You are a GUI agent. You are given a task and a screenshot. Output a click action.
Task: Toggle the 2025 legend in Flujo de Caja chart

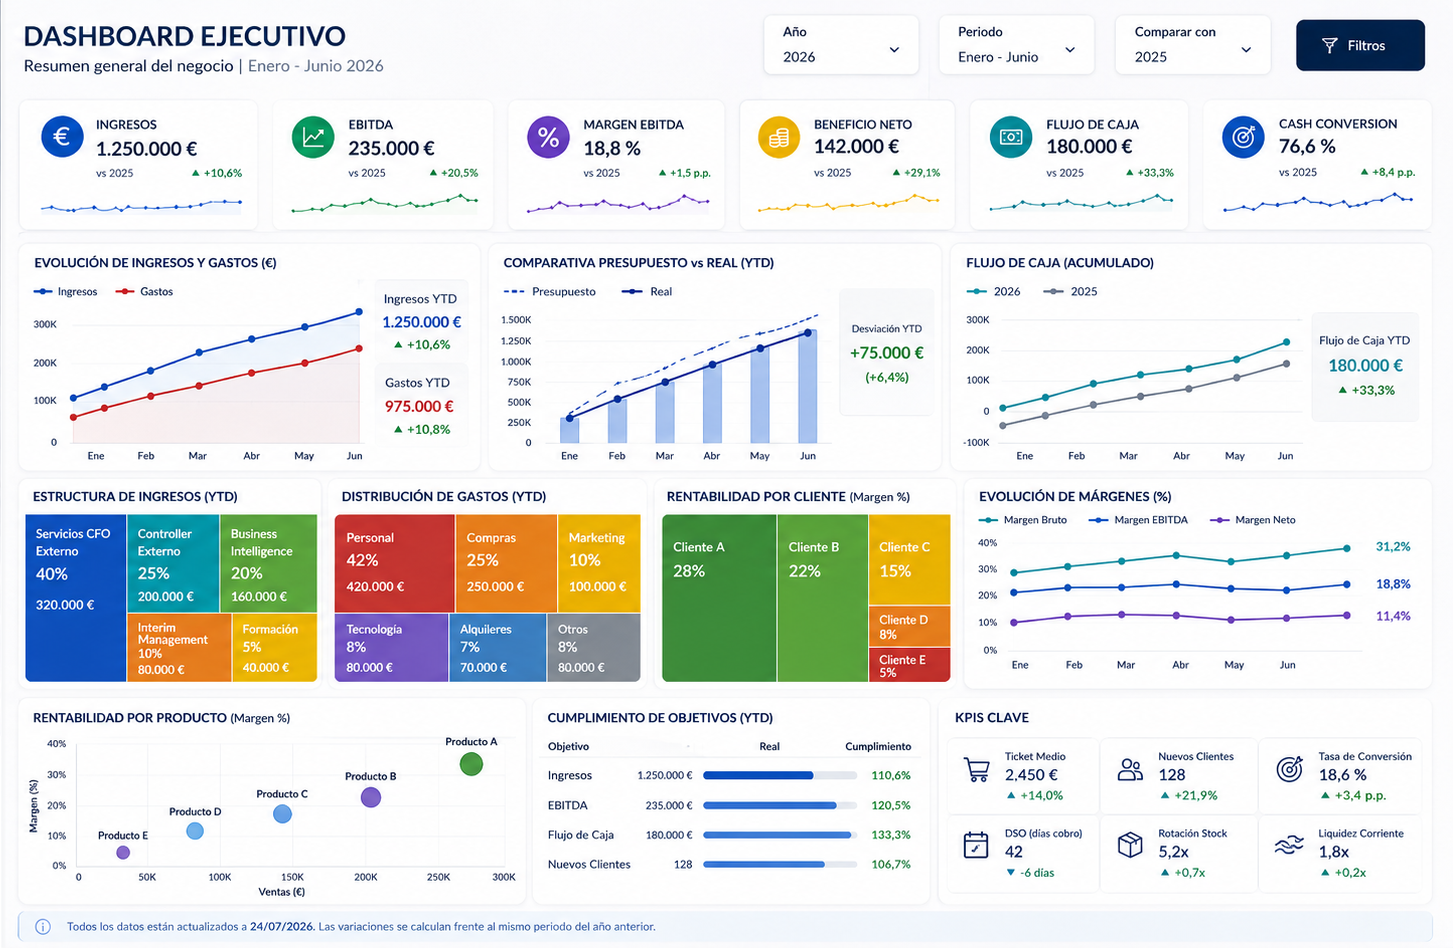1070,292
